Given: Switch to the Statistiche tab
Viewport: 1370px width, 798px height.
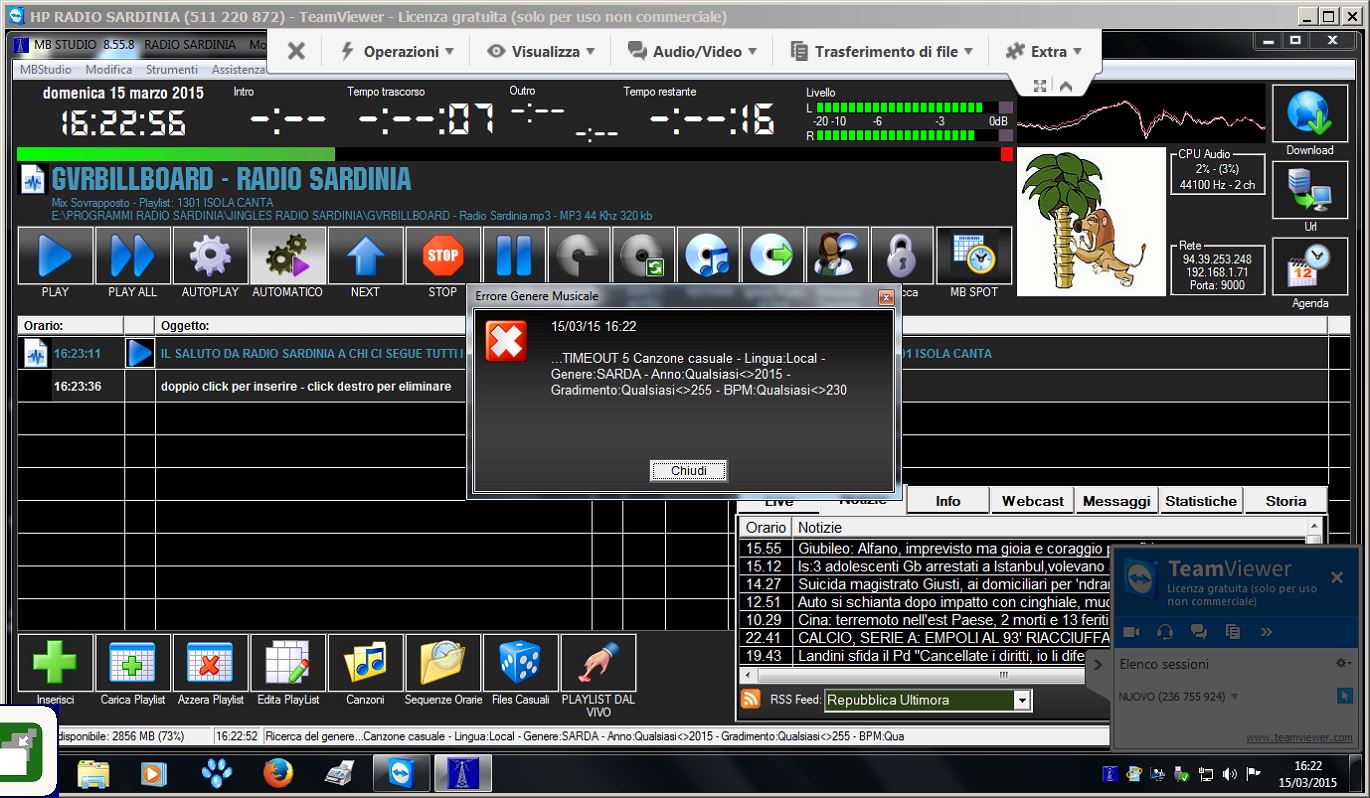Looking at the screenshot, I should tap(1201, 501).
